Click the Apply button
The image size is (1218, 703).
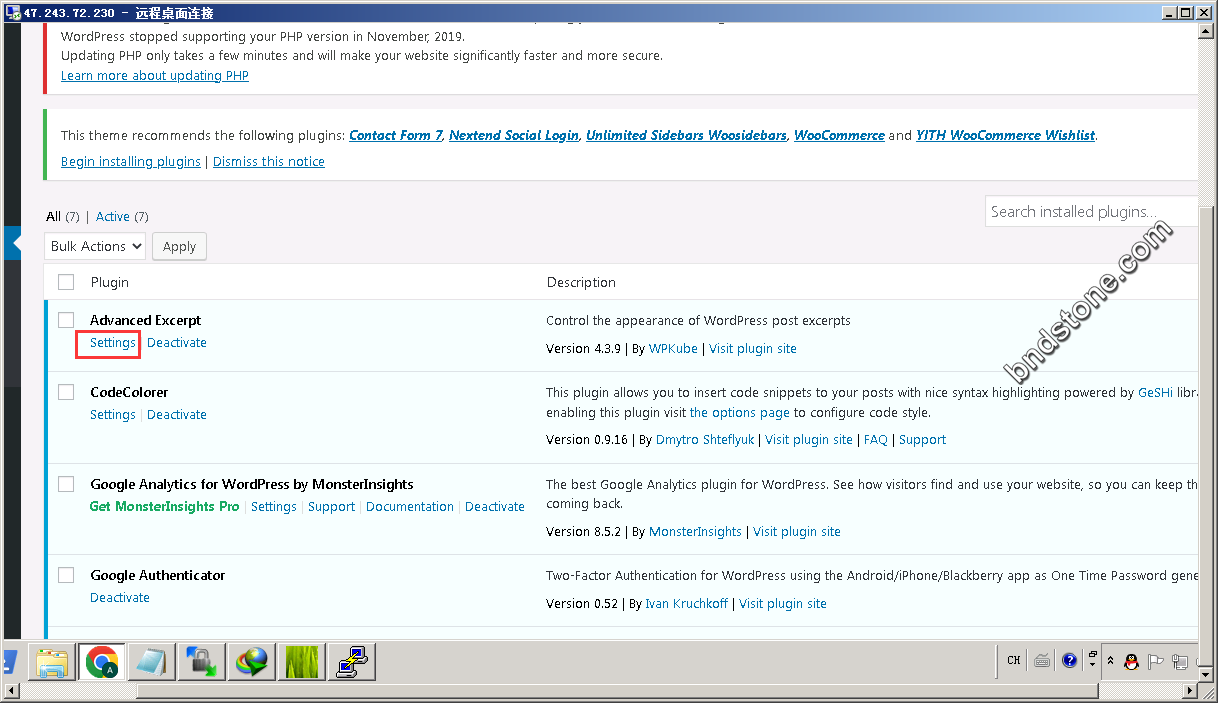(179, 246)
